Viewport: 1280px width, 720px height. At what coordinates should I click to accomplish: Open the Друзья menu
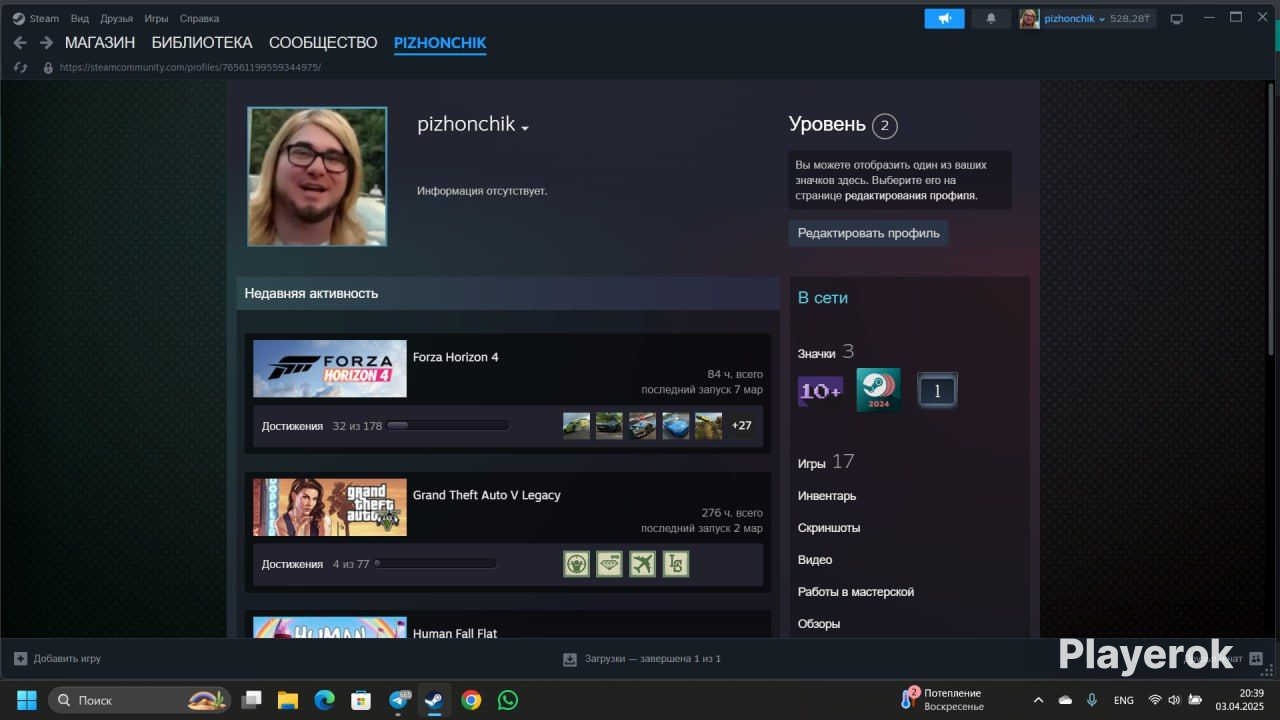point(116,18)
